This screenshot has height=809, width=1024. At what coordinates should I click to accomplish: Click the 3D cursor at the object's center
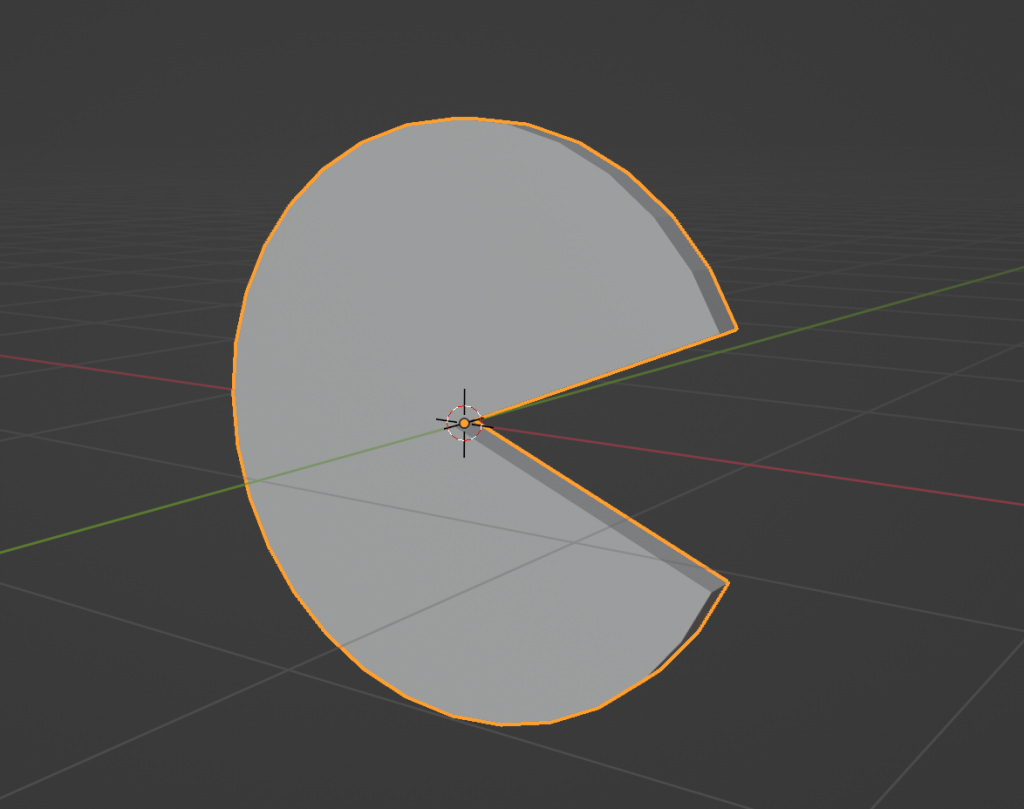click(464, 423)
